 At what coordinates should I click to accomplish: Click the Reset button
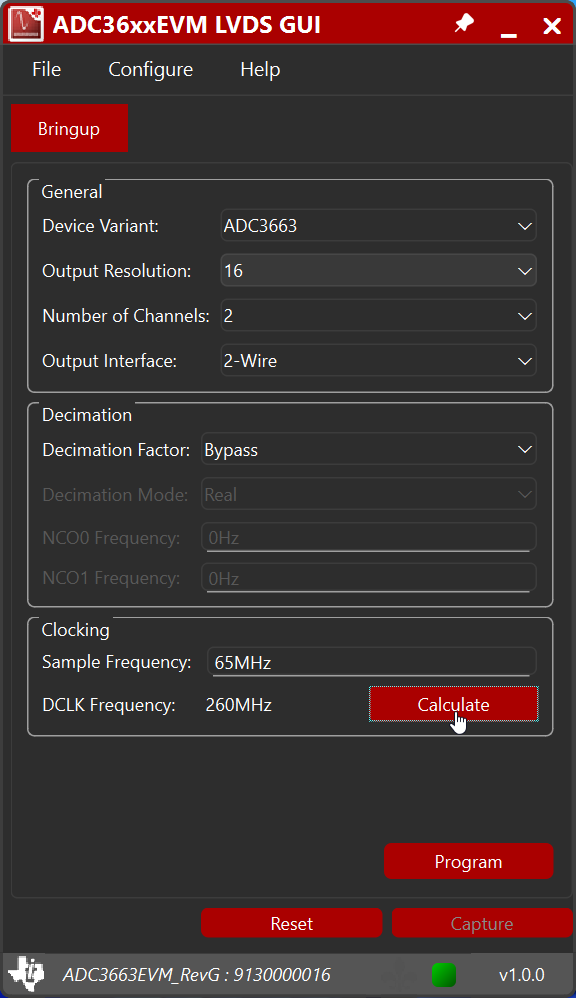pyautogui.click(x=291, y=922)
